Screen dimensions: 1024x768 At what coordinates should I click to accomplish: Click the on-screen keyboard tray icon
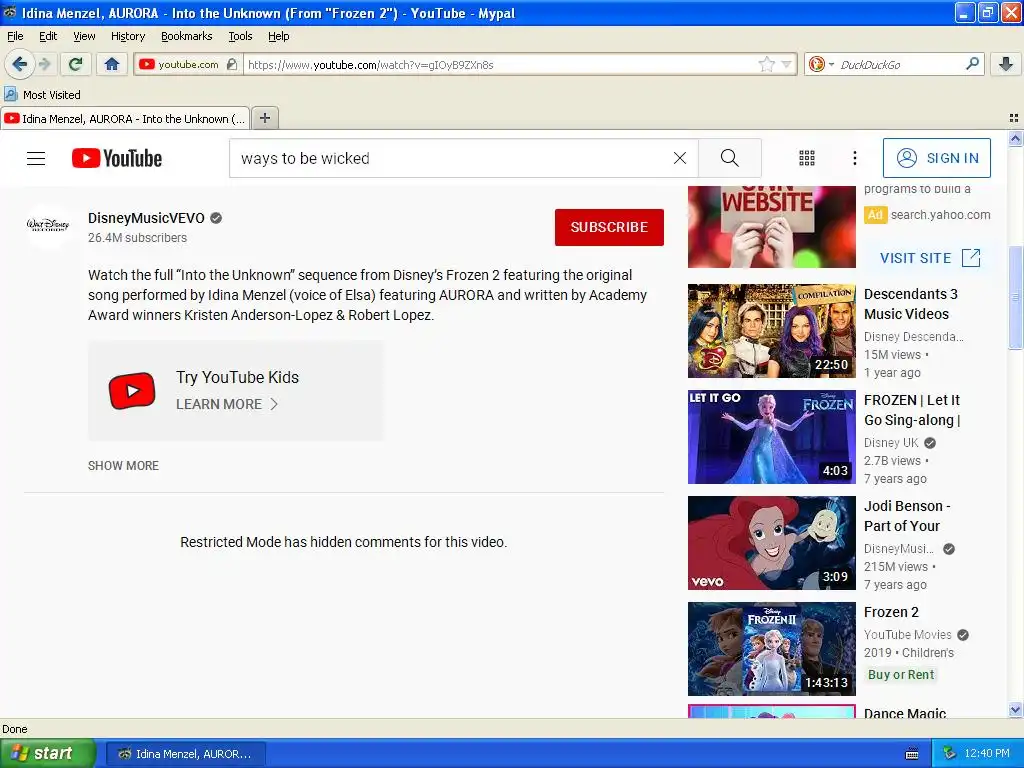tap(912, 754)
